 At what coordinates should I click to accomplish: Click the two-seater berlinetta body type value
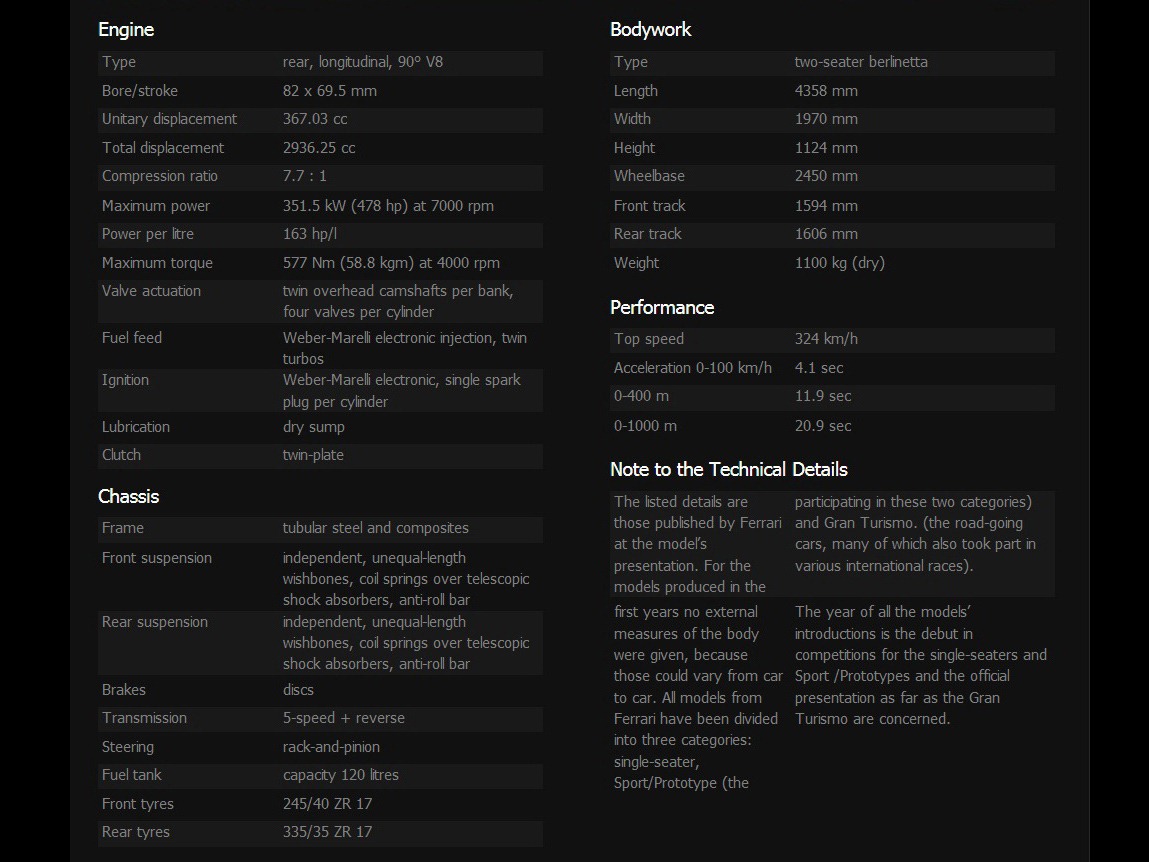click(x=861, y=62)
